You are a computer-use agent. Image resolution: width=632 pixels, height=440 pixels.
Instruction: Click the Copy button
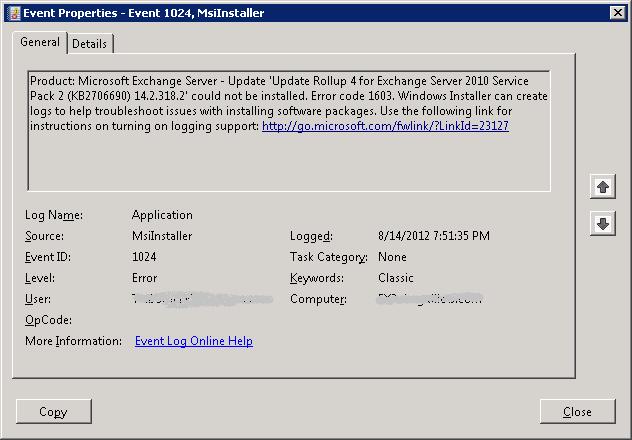pos(54,411)
